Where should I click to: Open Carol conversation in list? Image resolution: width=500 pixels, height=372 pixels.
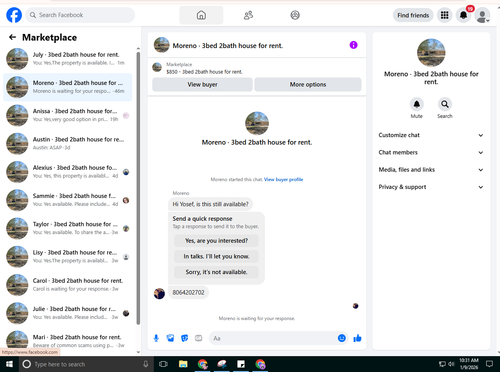point(68,285)
